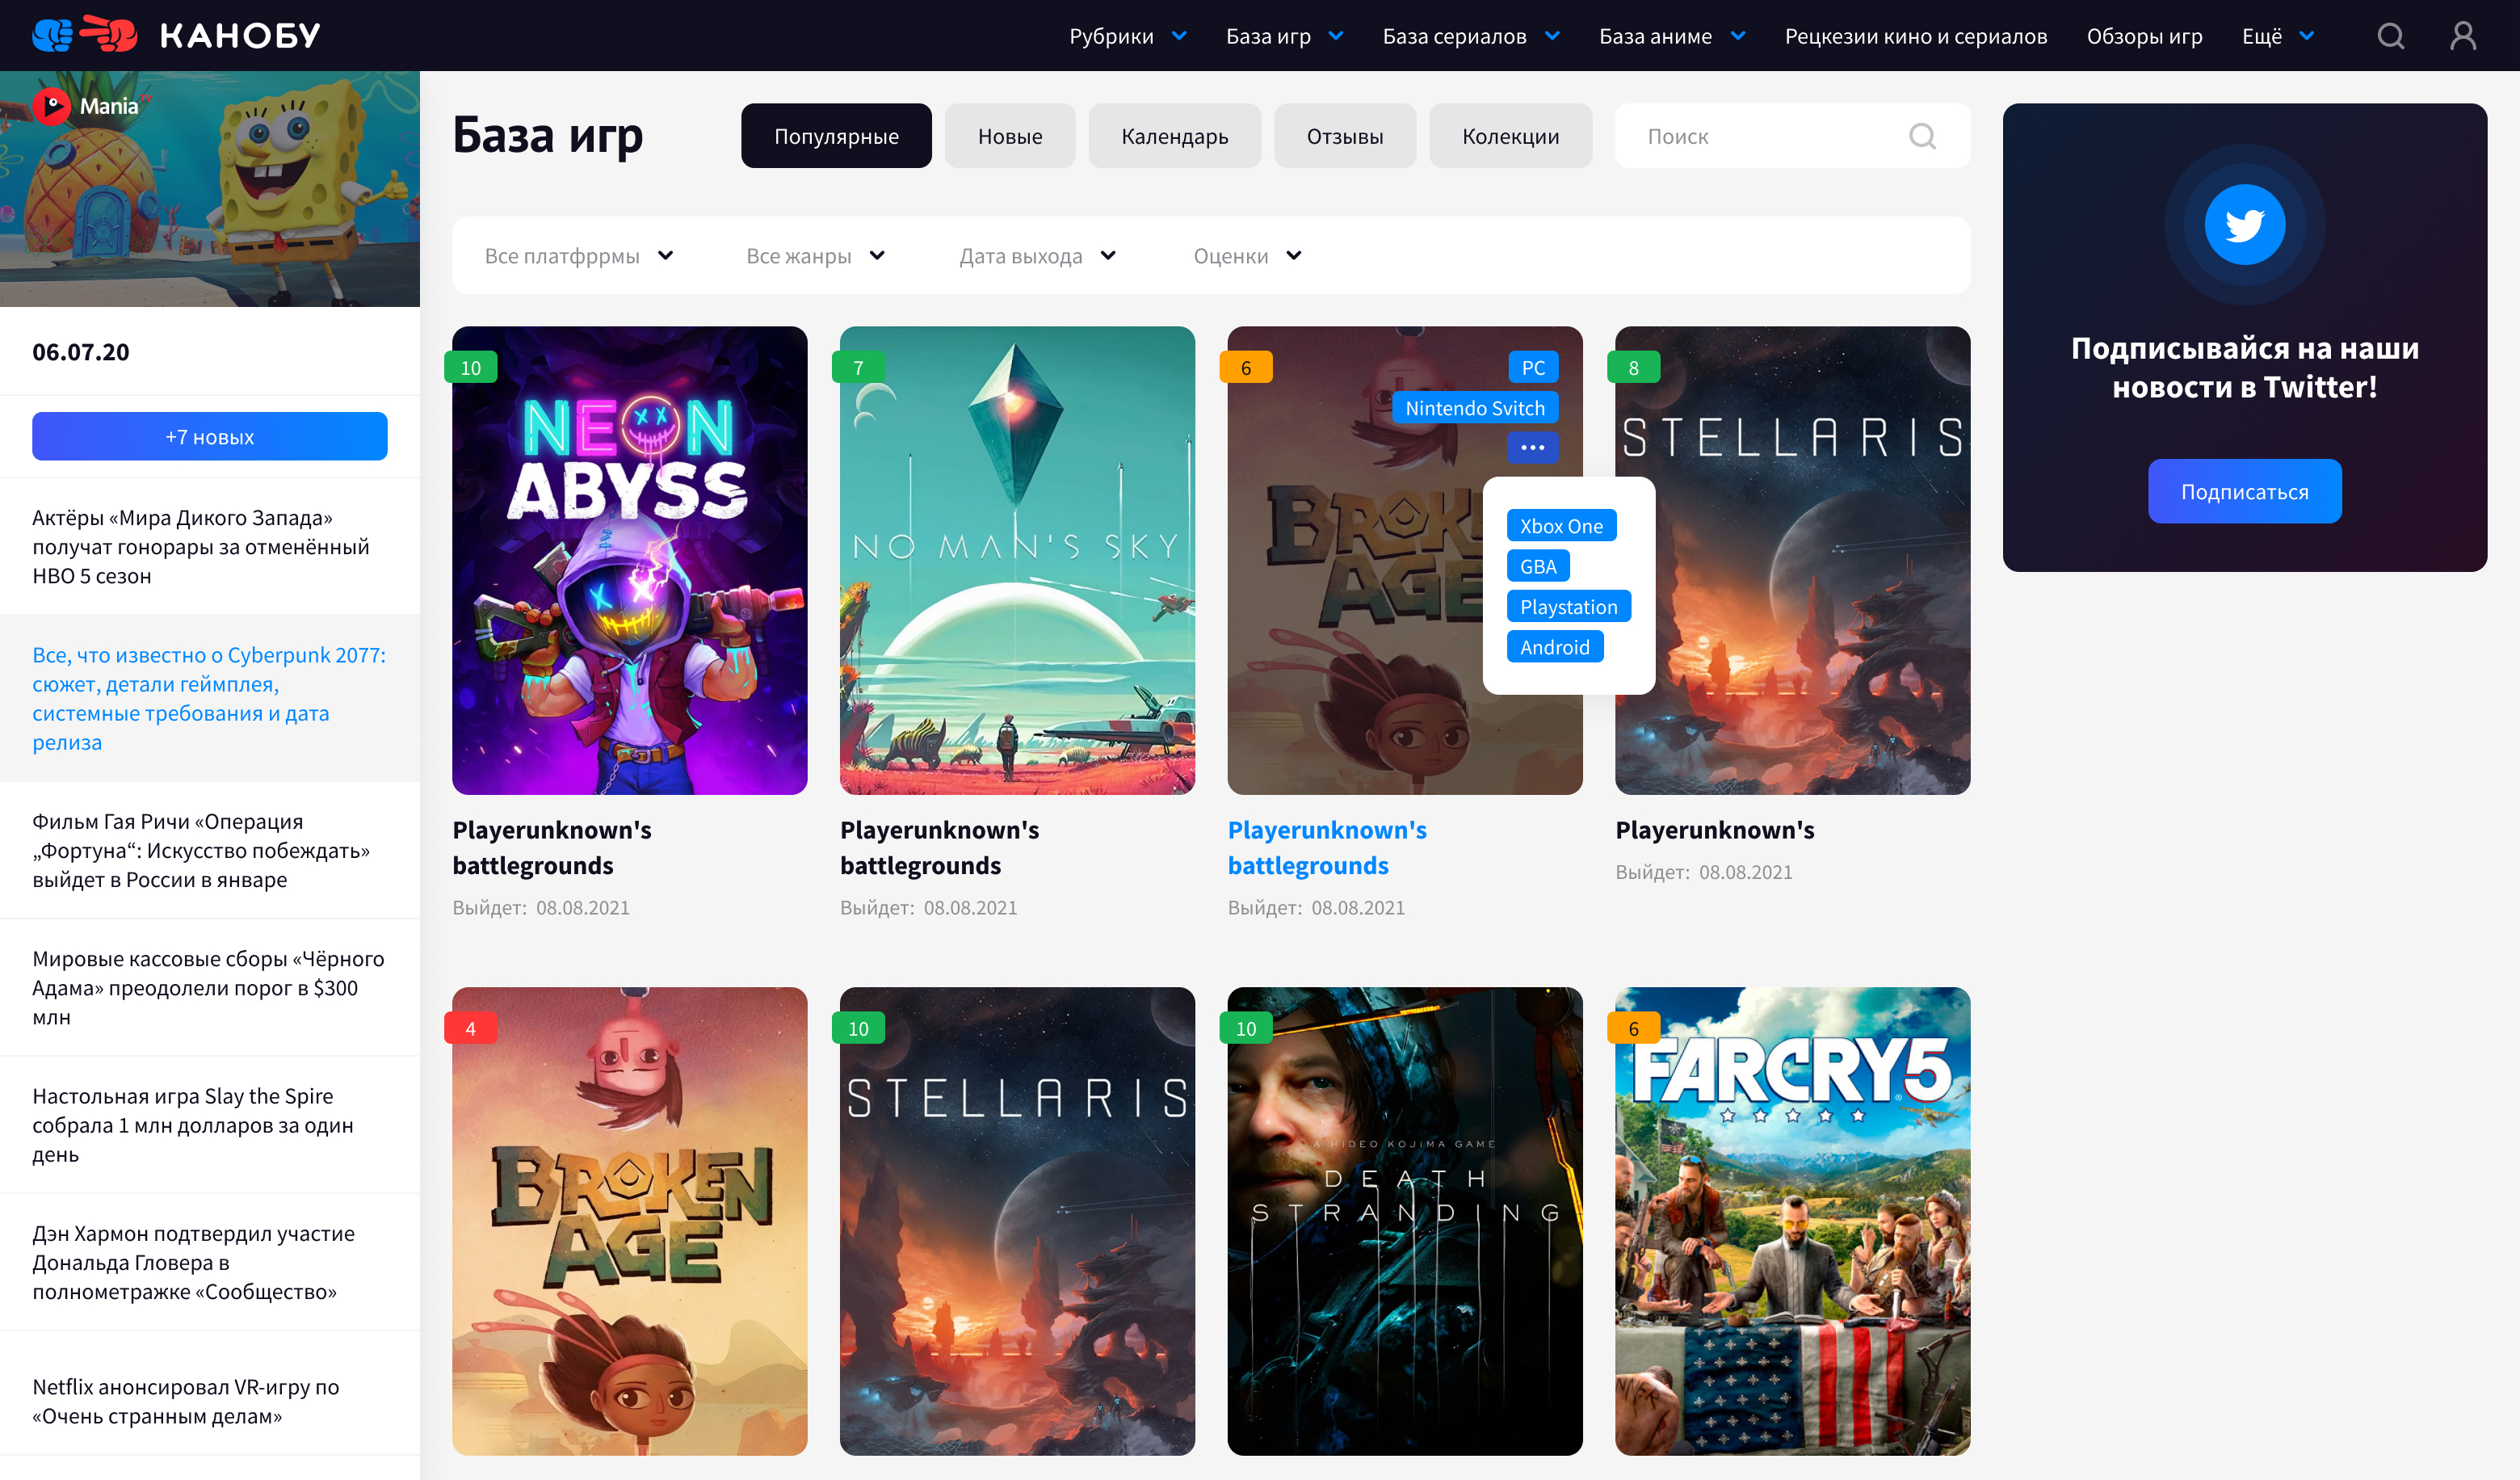The image size is (2520, 1480).
Task: Load the +7 новых news button
Action: [x=209, y=437]
